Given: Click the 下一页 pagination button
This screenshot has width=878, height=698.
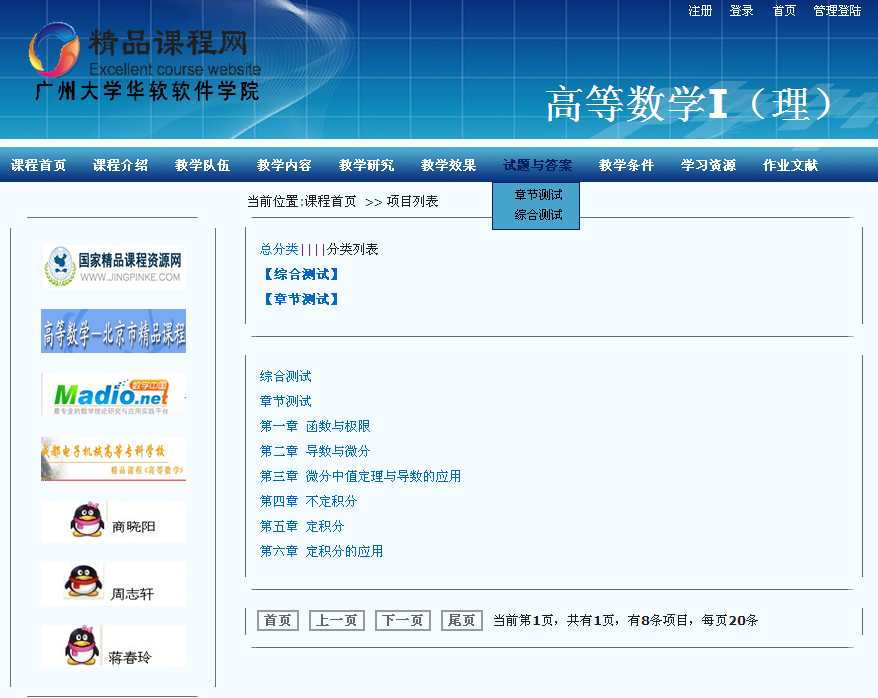Looking at the screenshot, I should click(x=402, y=621).
